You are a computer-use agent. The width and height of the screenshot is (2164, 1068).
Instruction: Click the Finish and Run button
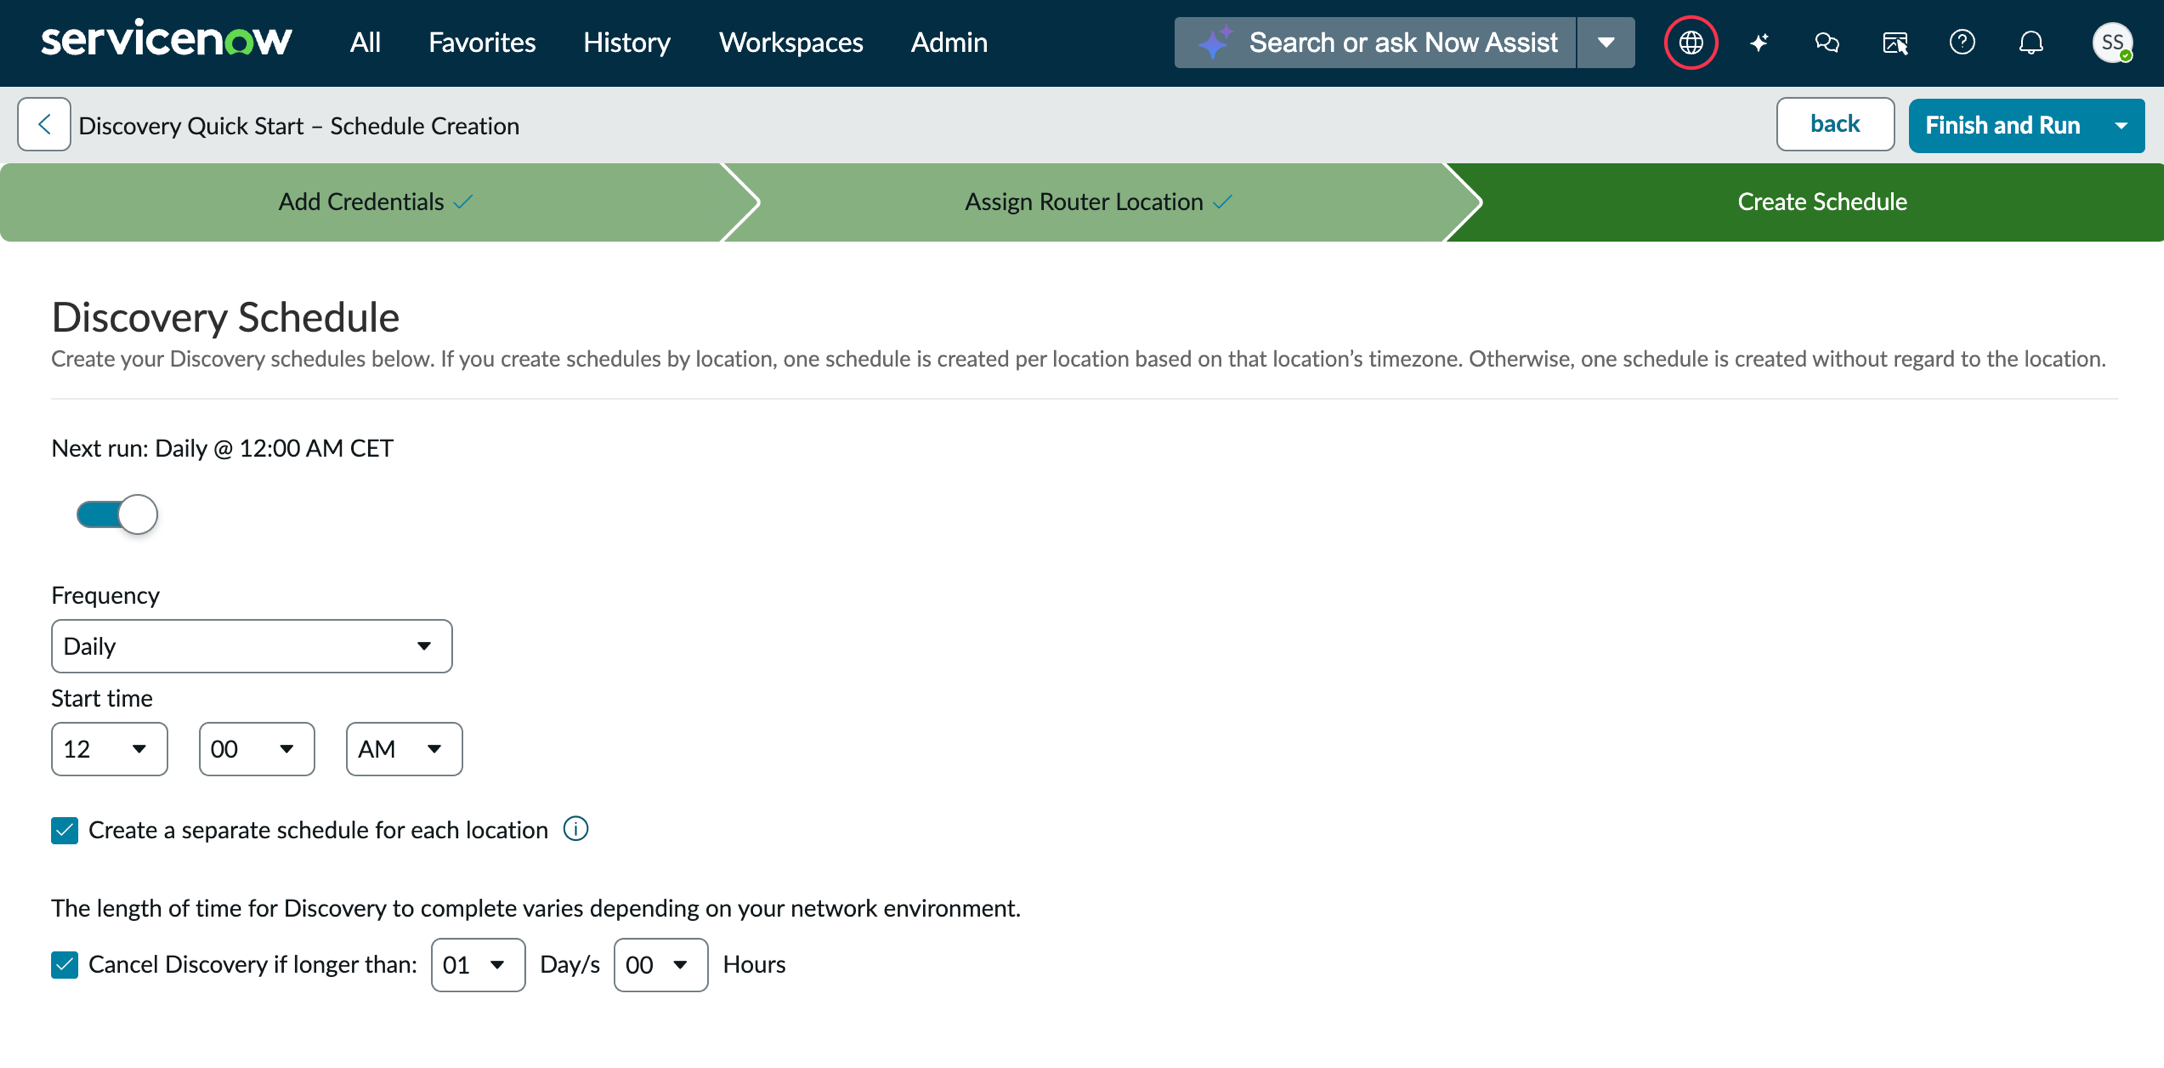coord(2003,126)
